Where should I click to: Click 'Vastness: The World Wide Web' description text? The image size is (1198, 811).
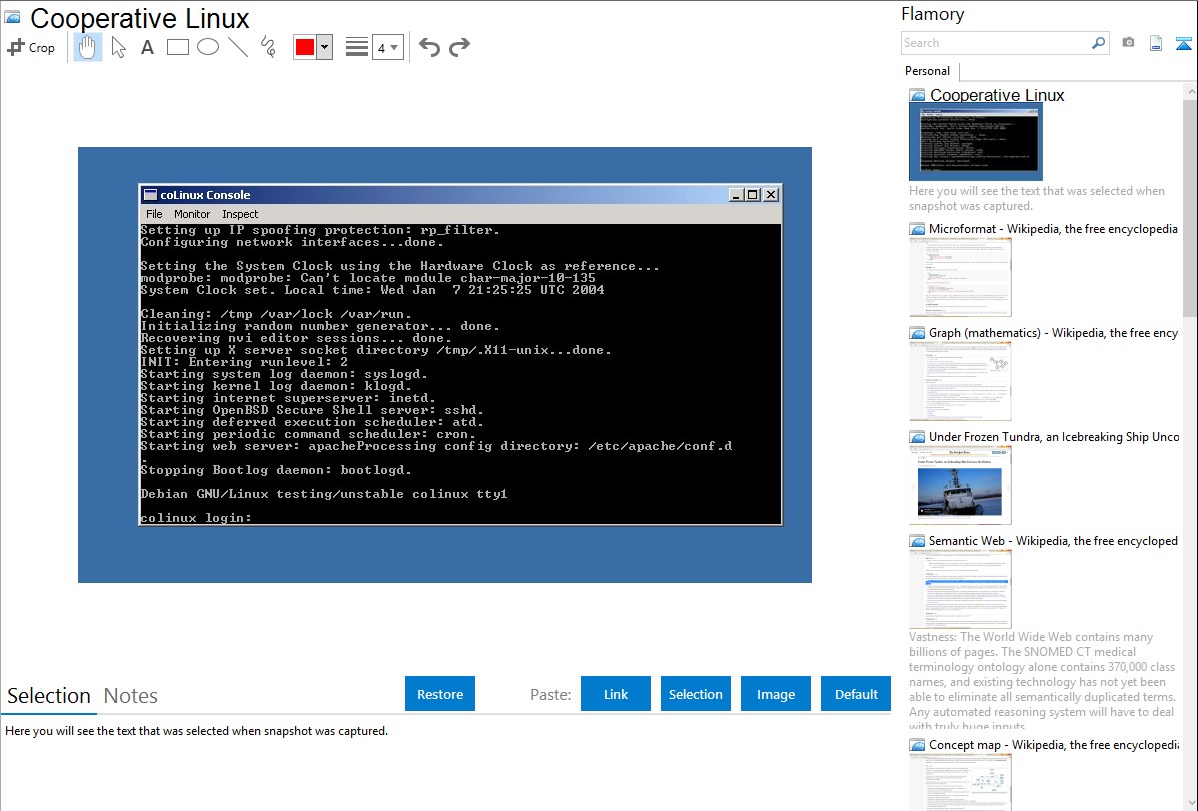click(1042, 681)
